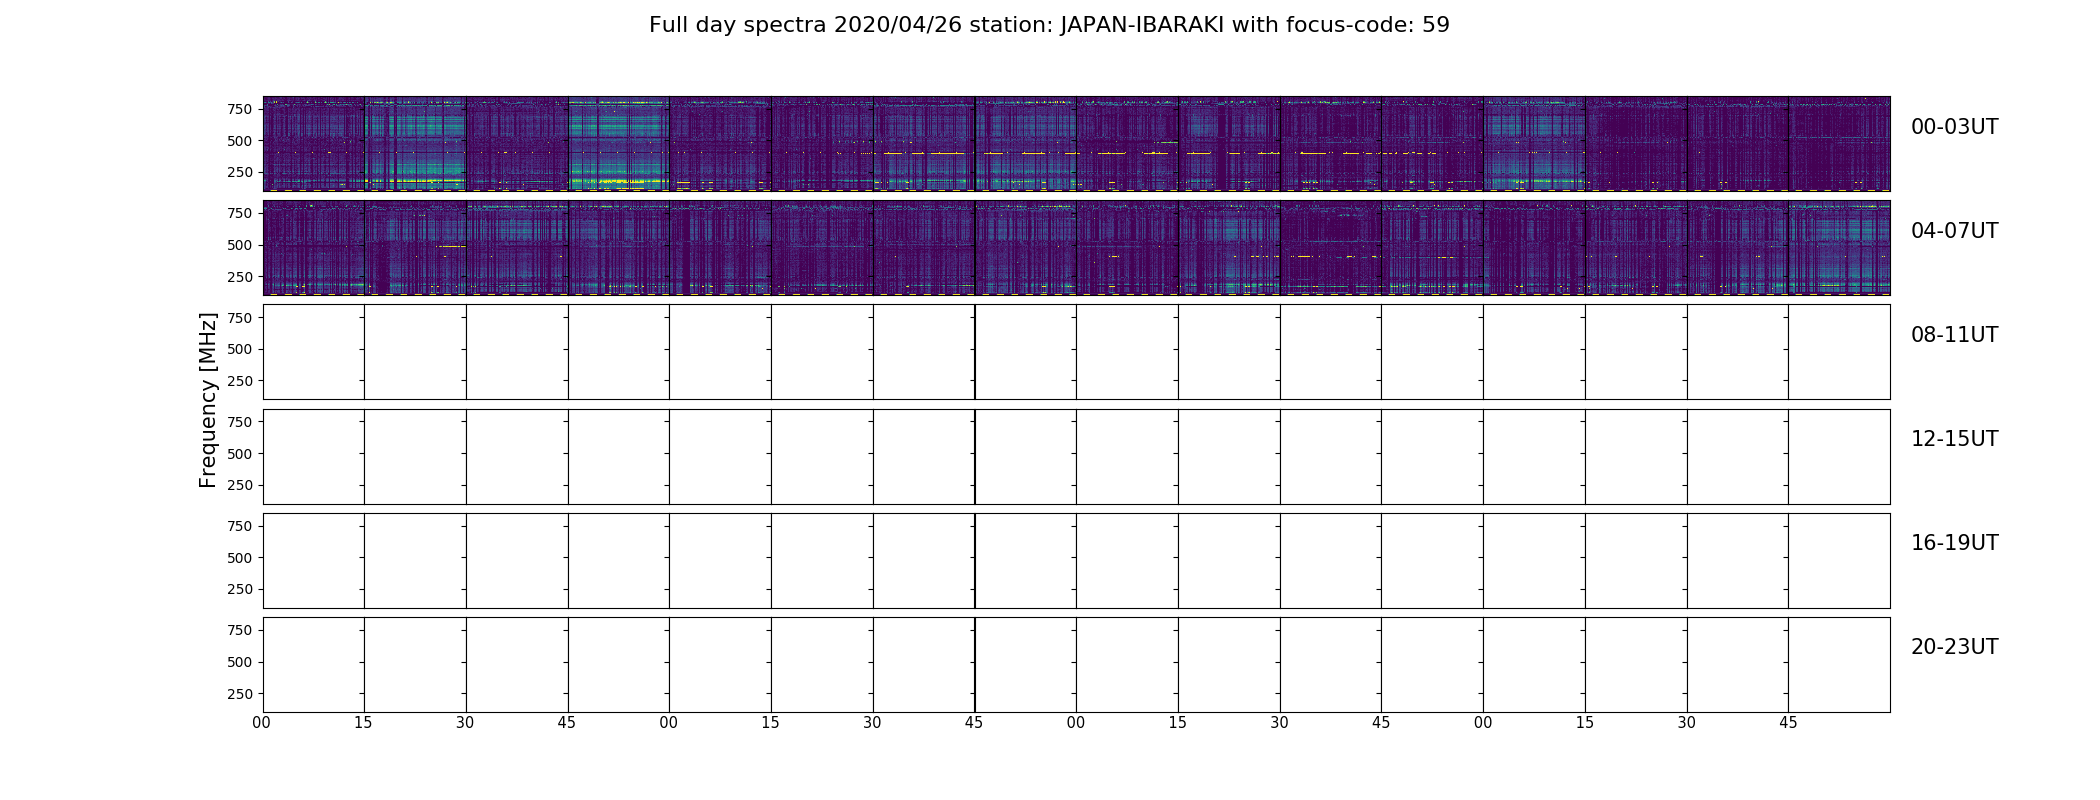
Task: Click the 04-07UT spectrogram panel
Action: (x=1076, y=248)
